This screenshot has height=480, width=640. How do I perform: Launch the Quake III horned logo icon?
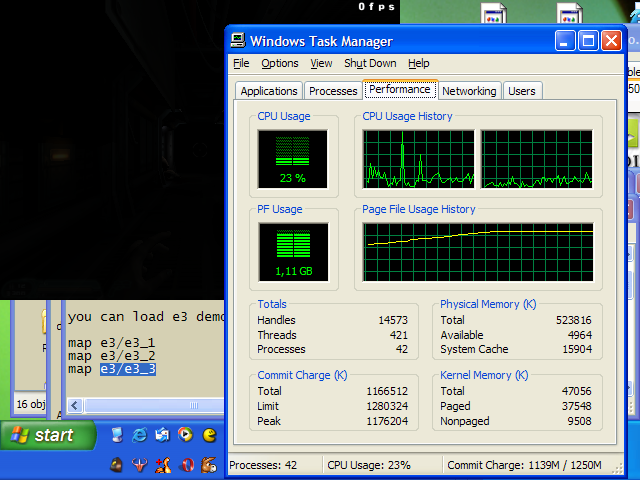[140, 465]
